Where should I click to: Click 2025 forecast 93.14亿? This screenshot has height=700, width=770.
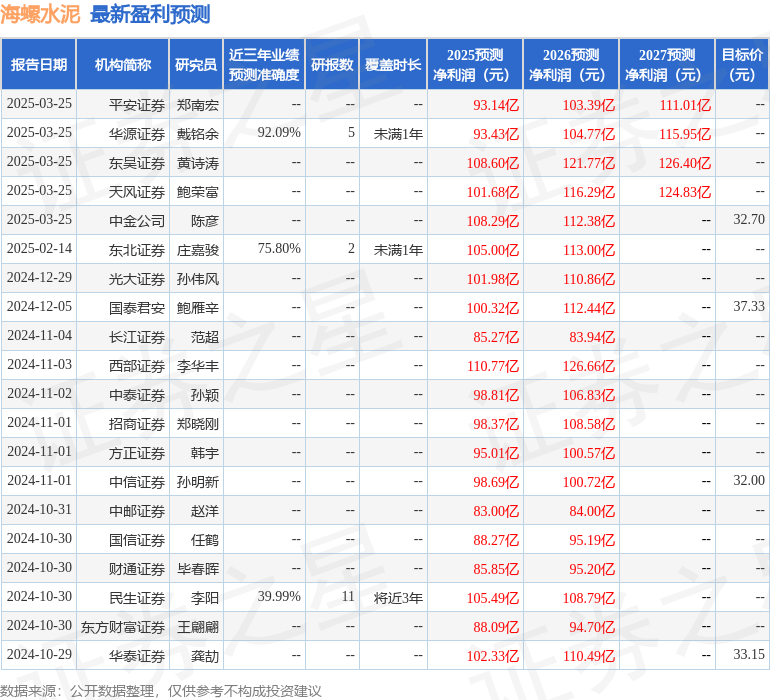[x=496, y=105]
